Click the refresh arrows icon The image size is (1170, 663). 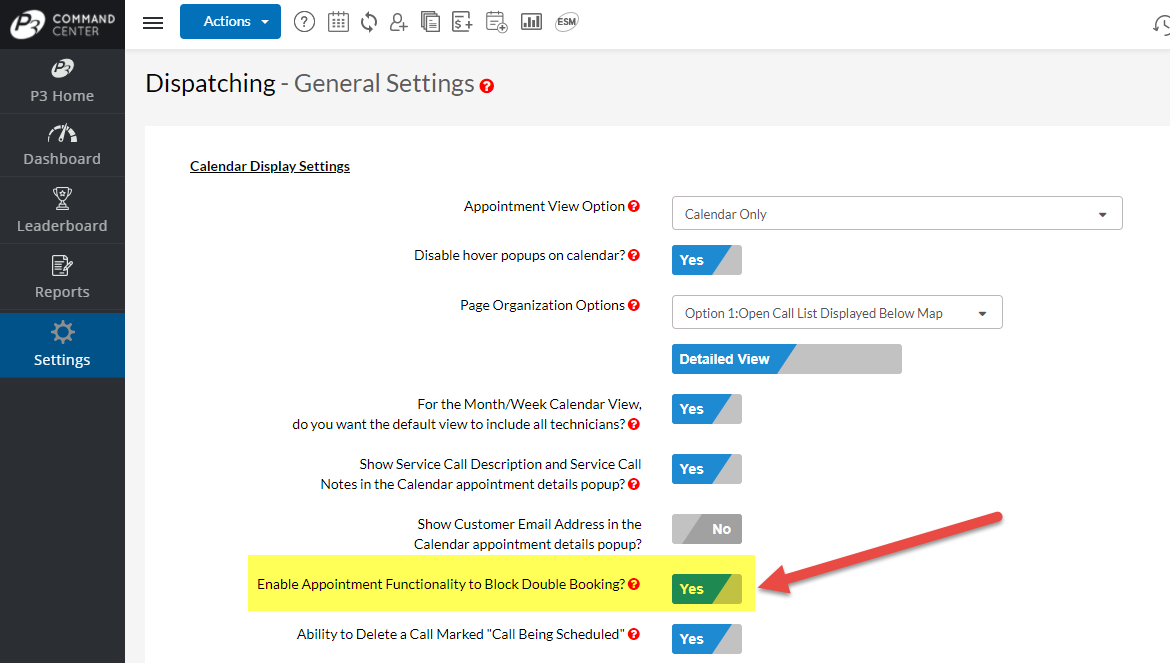click(x=369, y=22)
